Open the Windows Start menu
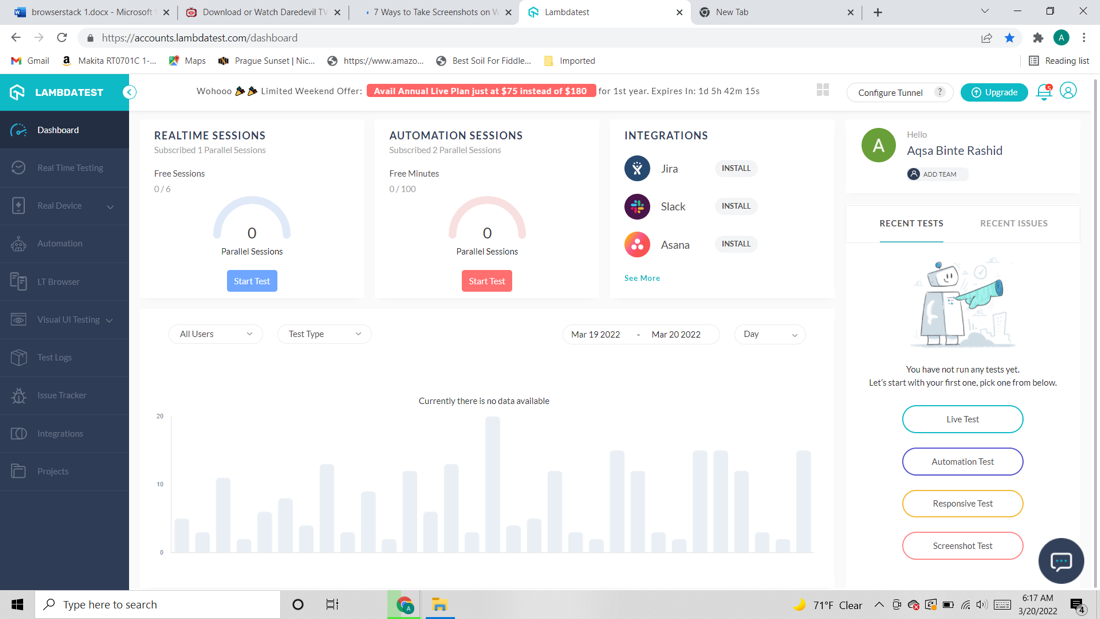The height and width of the screenshot is (619, 1100). 17,604
